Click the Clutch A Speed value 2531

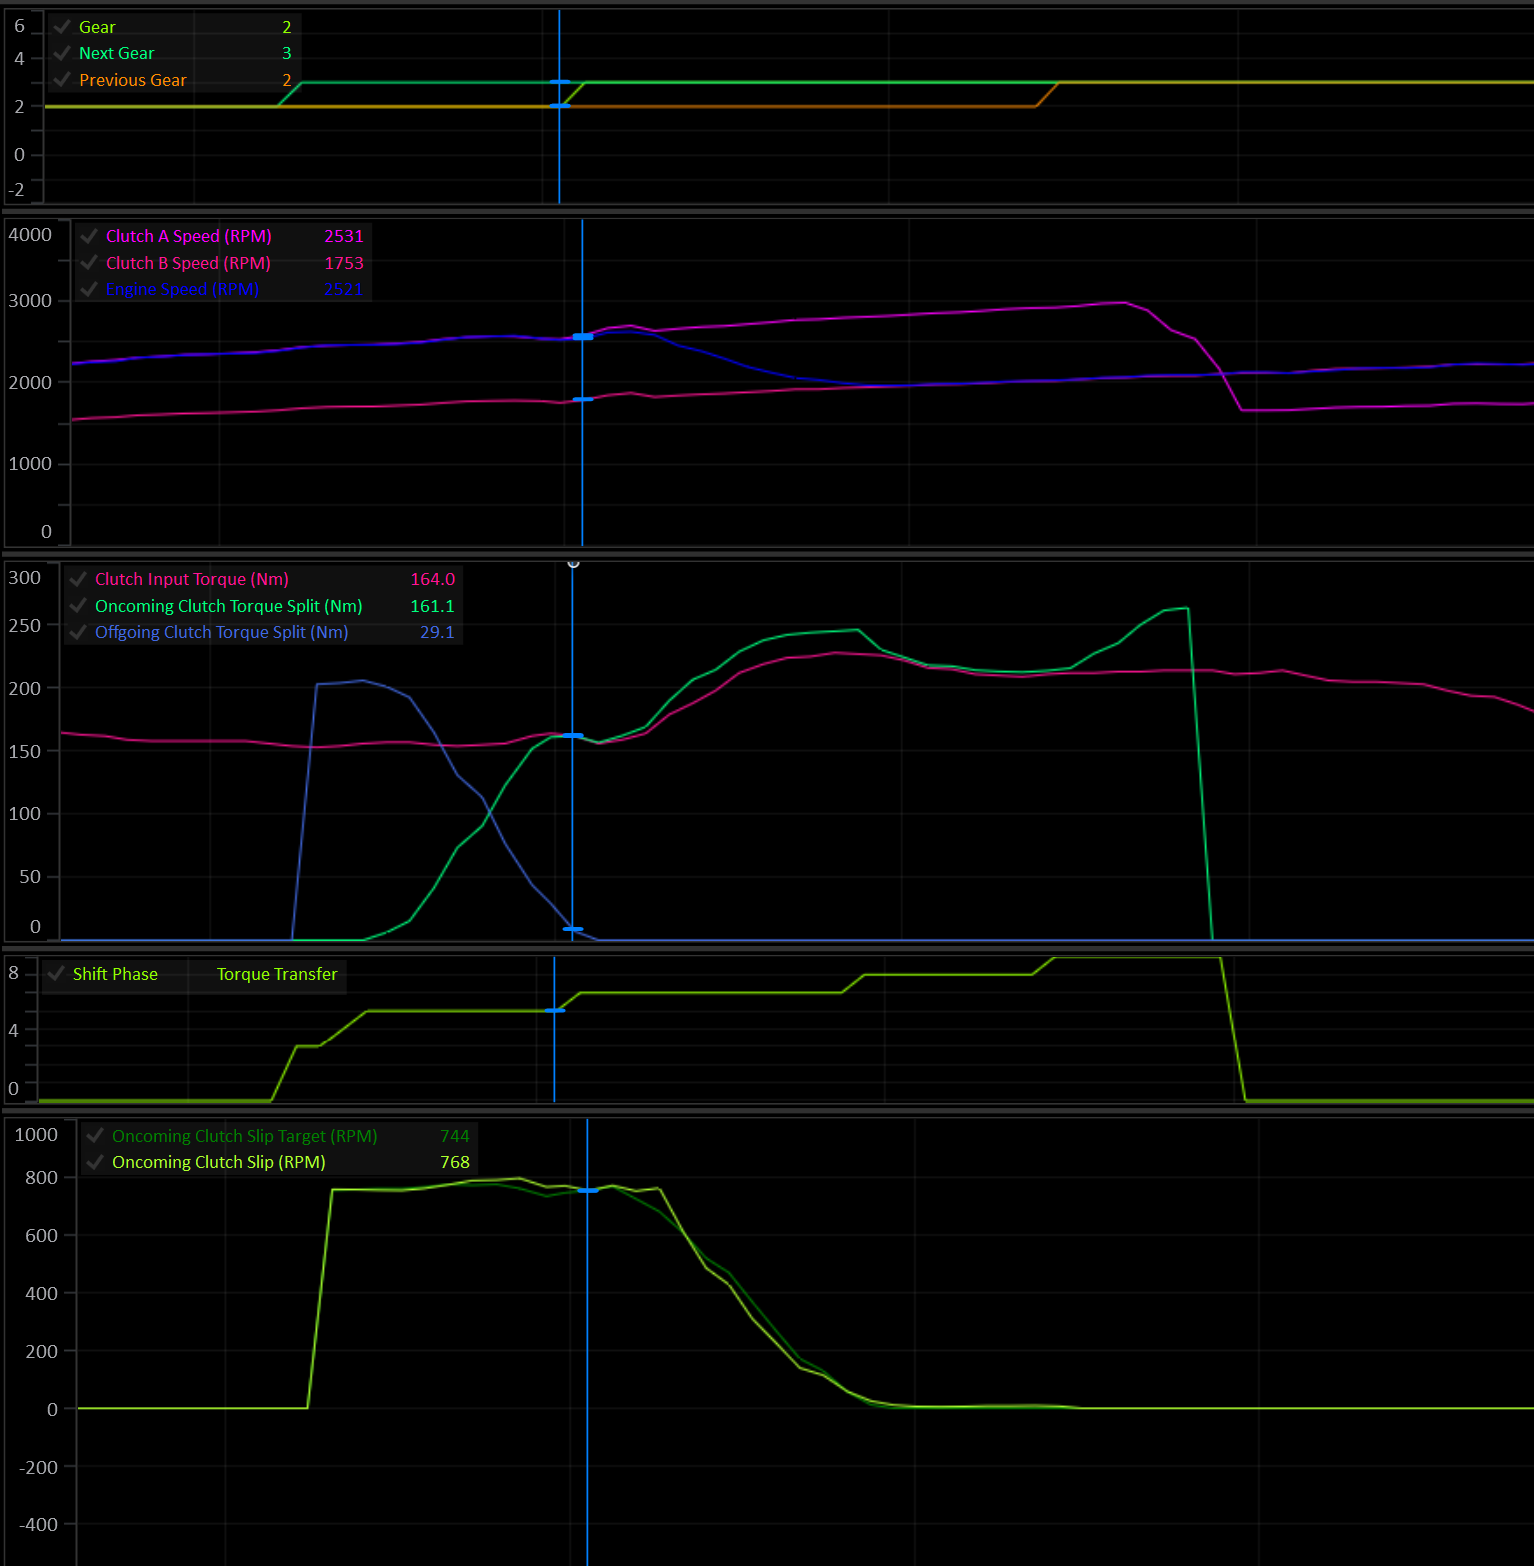pos(344,236)
